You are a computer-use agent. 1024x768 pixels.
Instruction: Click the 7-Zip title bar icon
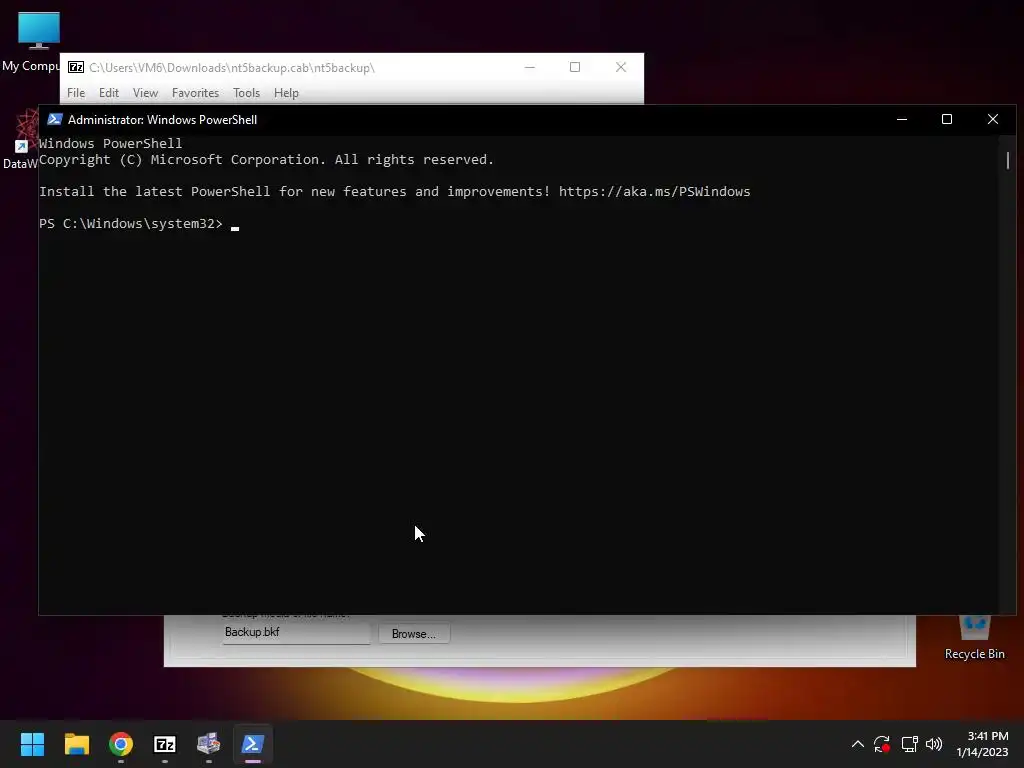pos(76,67)
